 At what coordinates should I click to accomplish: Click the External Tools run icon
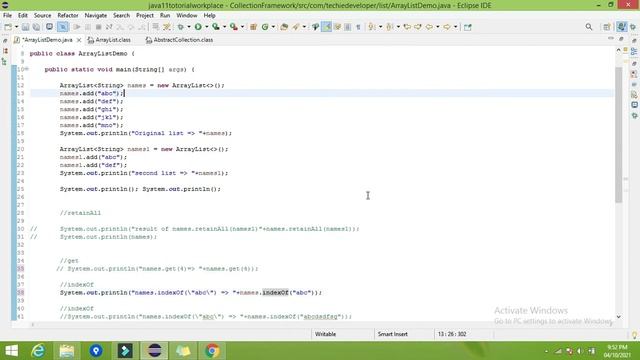pos(234,27)
